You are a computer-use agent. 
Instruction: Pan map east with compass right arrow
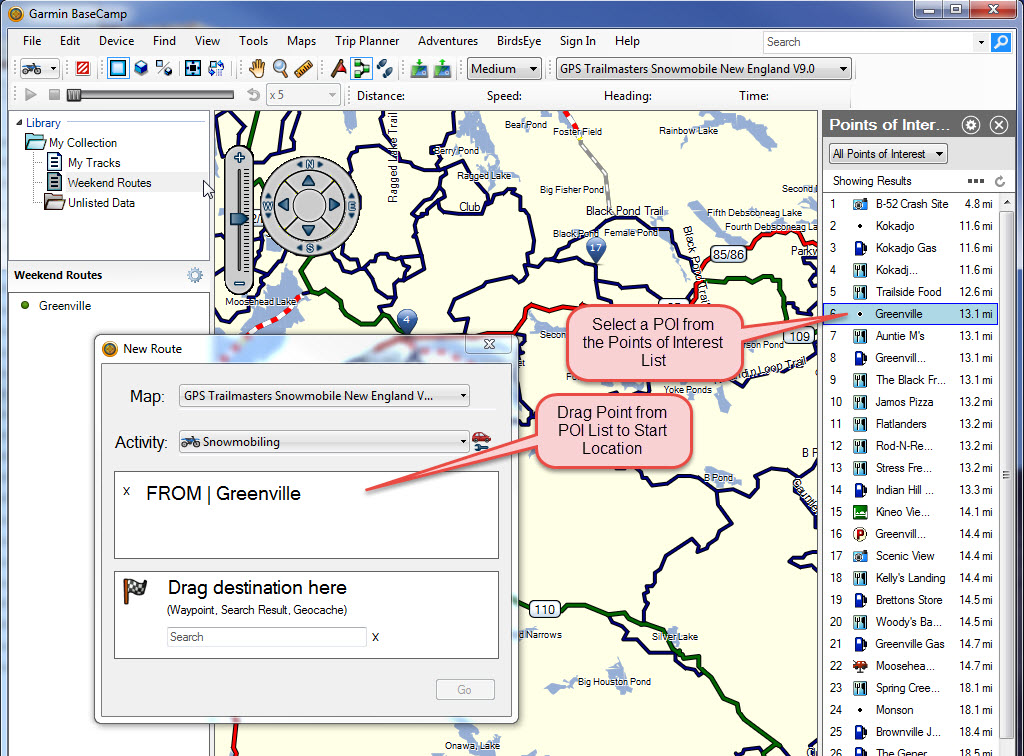pos(334,205)
